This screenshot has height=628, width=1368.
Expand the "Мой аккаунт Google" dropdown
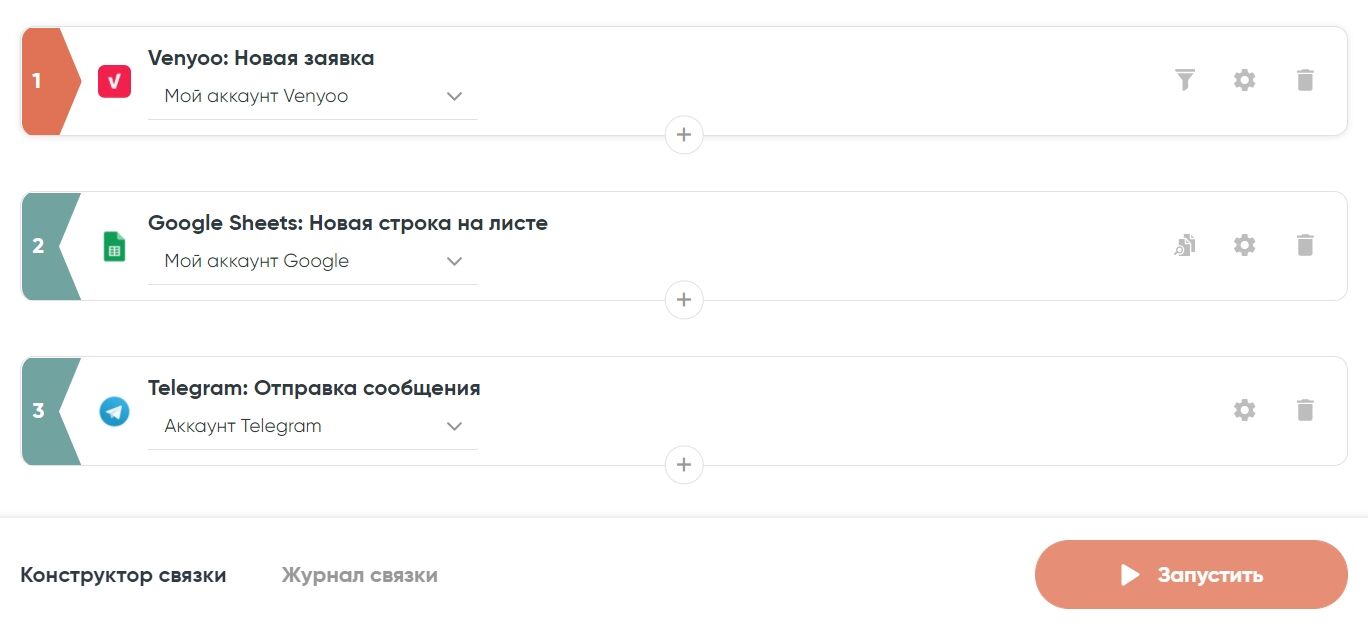tap(312, 262)
